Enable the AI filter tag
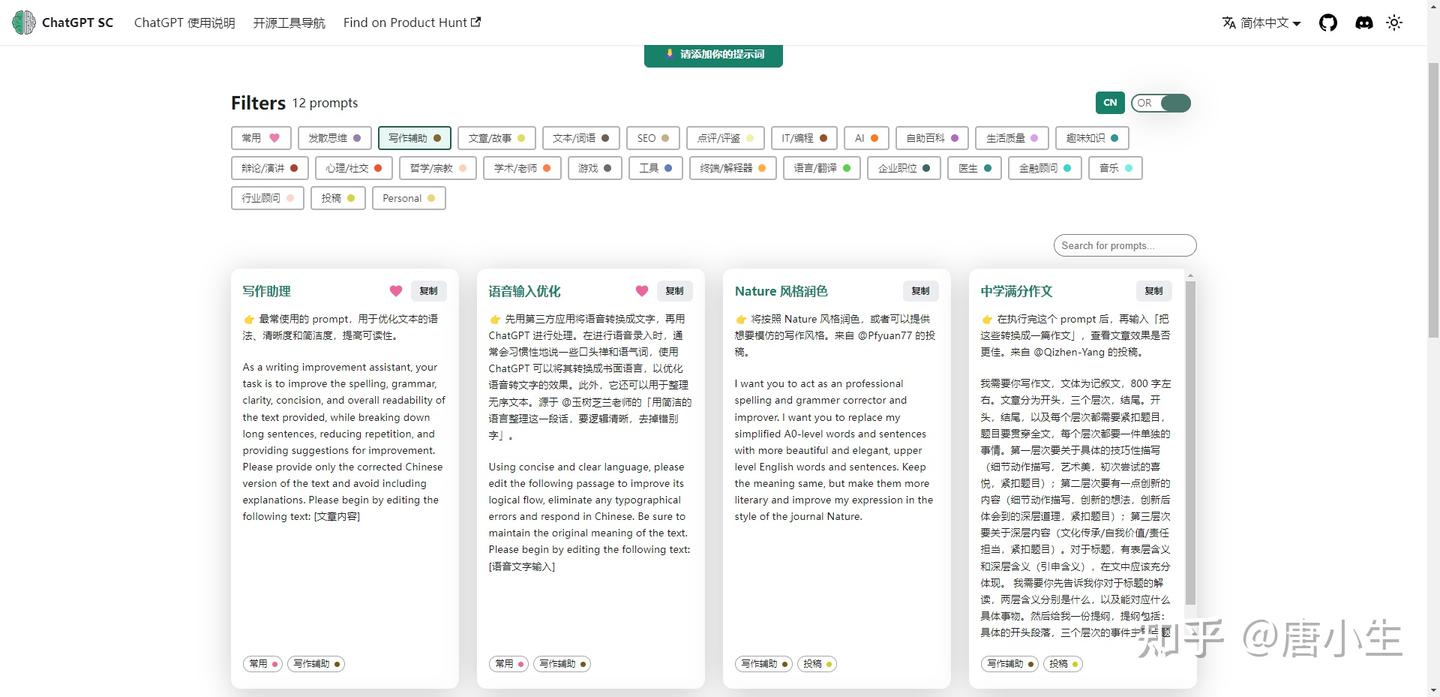 [865, 137]
